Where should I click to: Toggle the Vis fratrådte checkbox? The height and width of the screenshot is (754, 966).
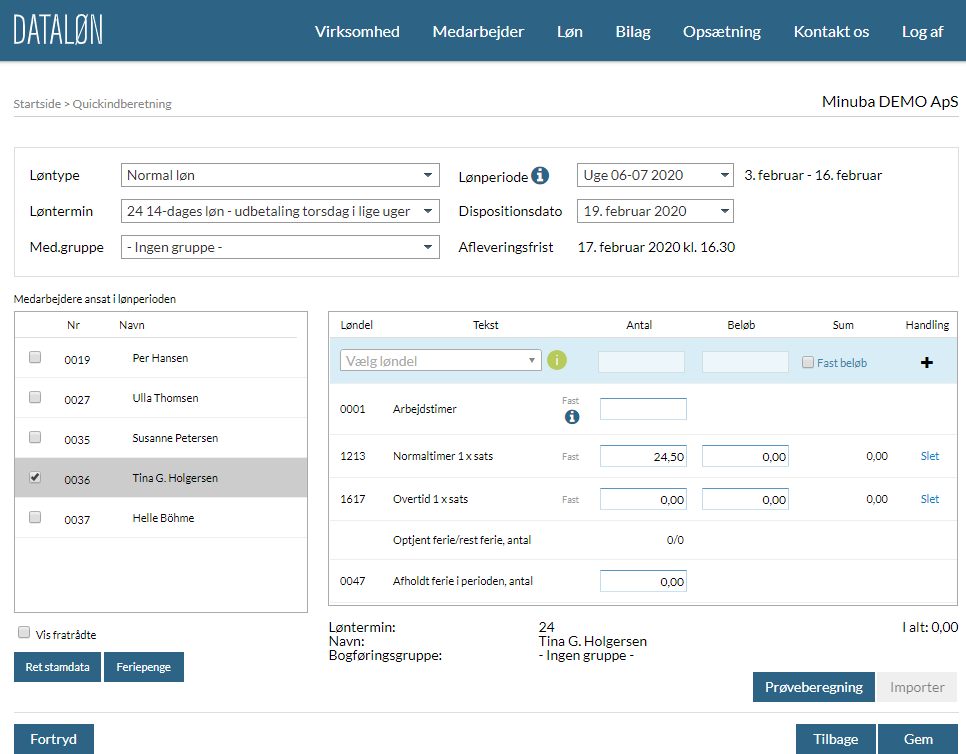click(24, 633)
